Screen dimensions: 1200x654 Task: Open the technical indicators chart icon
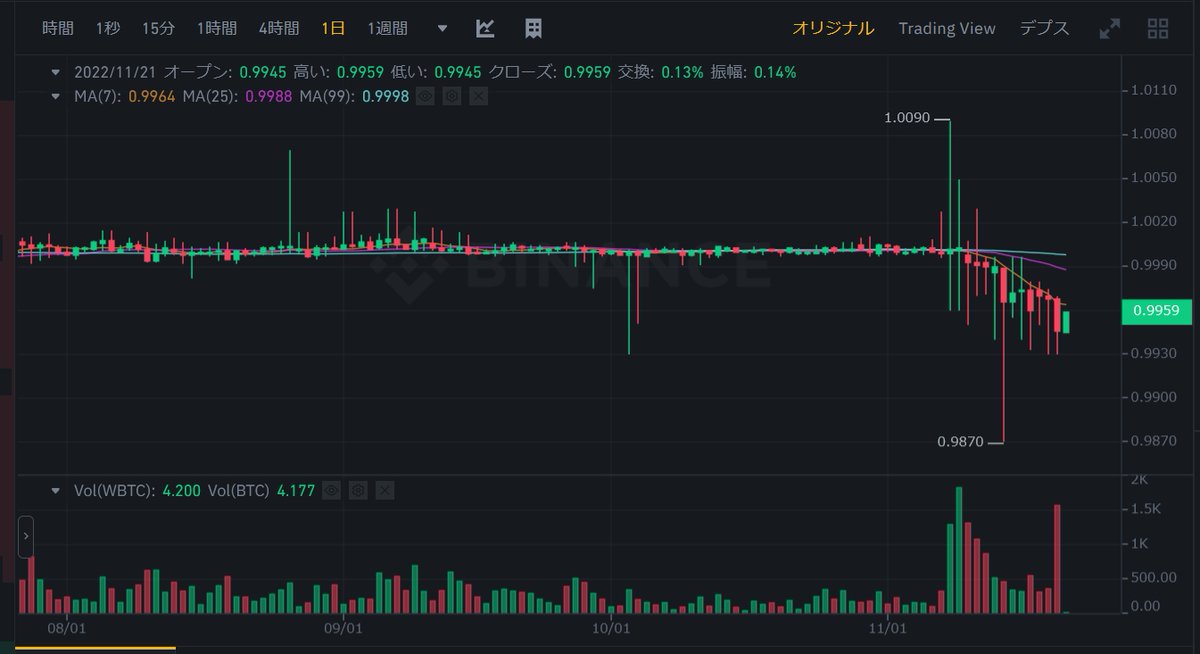pos(485,28)
